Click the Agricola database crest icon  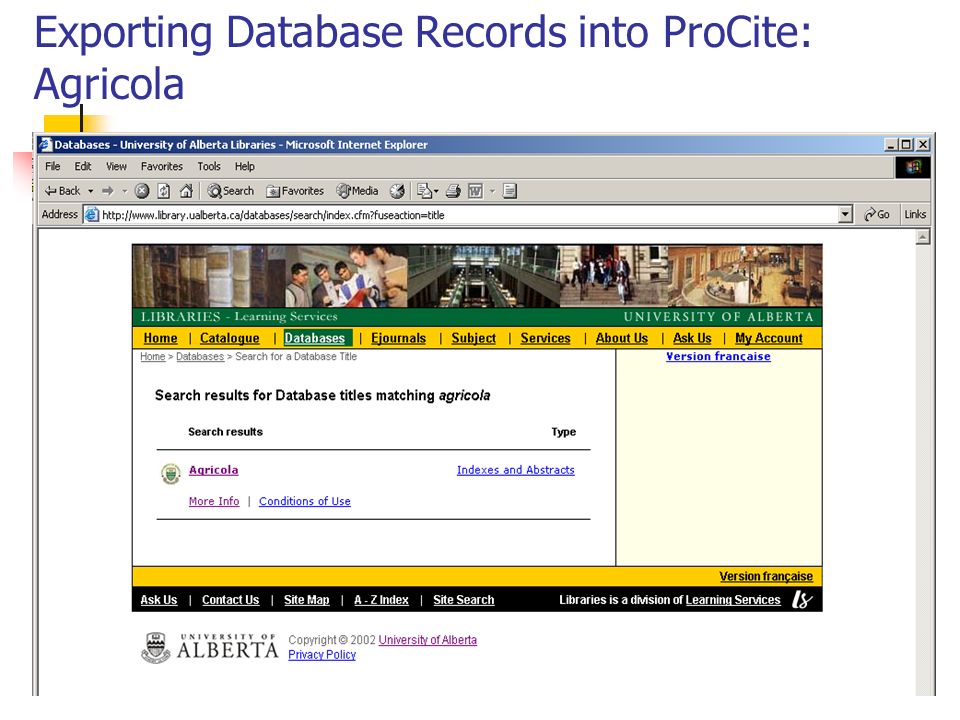pyautogui.click(x=171, y=473)
